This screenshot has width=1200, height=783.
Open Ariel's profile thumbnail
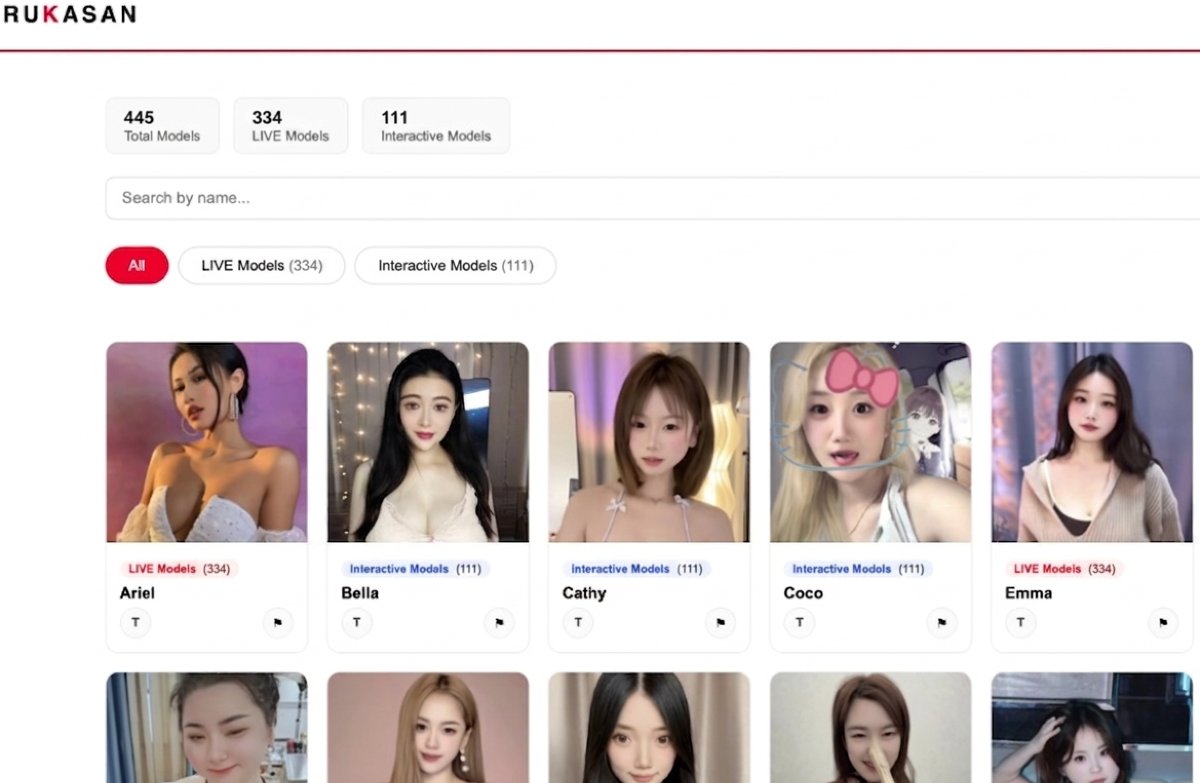tap(207, 442)
